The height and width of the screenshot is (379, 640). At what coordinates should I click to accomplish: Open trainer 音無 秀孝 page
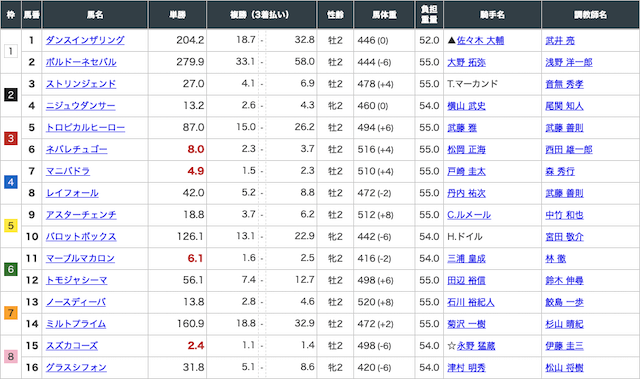(x=564, y=84)
